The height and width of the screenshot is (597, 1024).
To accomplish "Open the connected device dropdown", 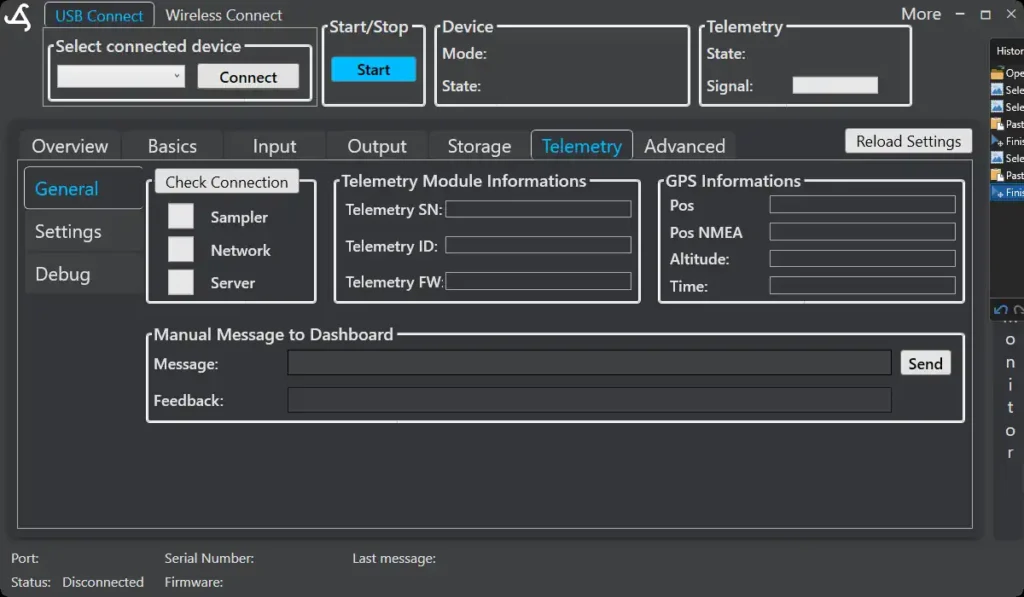I will 121,76.
